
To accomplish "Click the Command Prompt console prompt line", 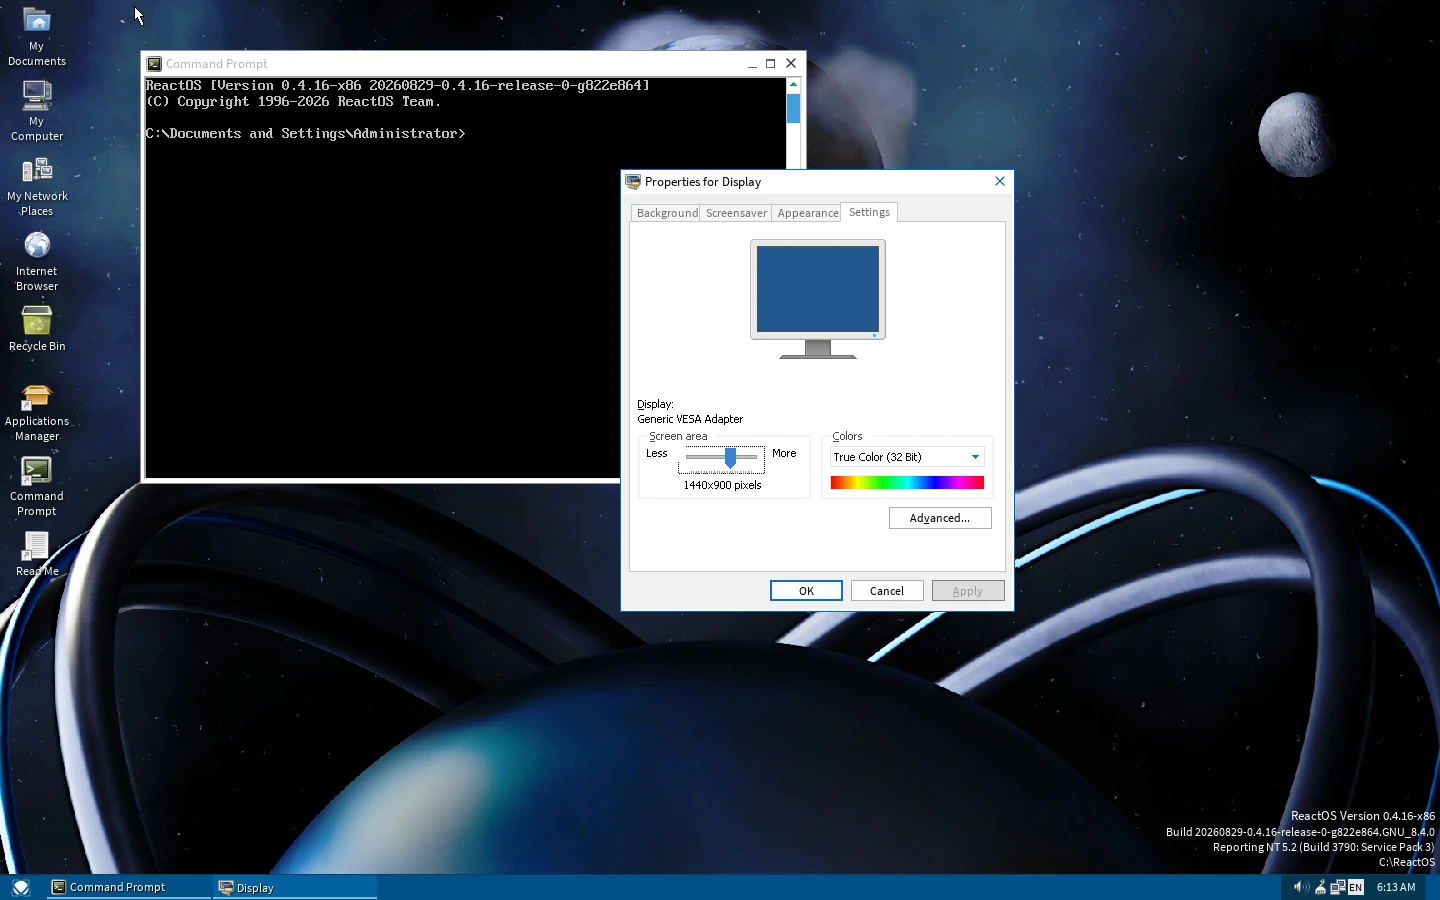I will point(306,133).
